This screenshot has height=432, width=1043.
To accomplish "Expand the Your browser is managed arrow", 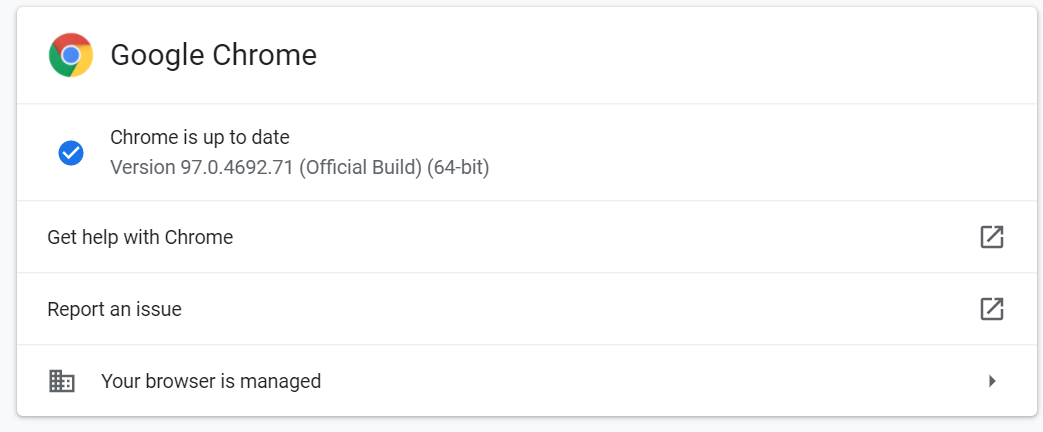I will 992,381.
